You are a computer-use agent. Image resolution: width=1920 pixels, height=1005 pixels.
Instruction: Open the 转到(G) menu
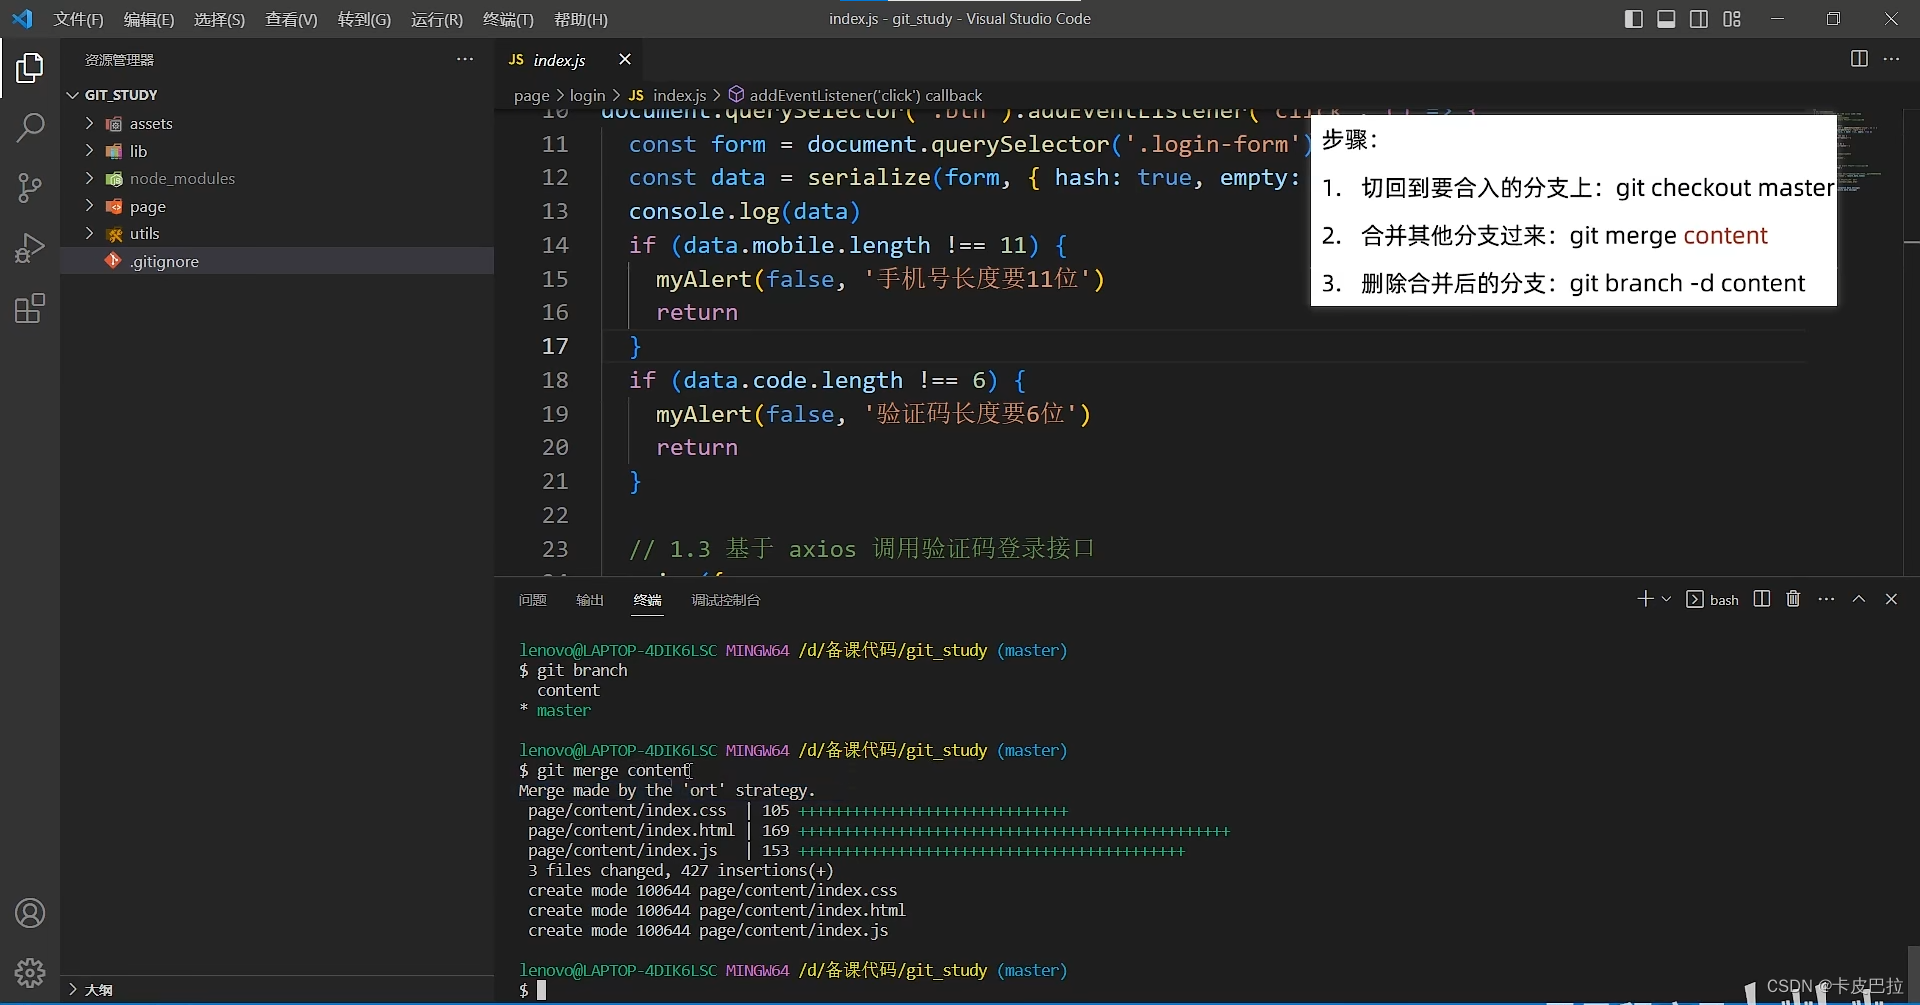coord(364,19)
